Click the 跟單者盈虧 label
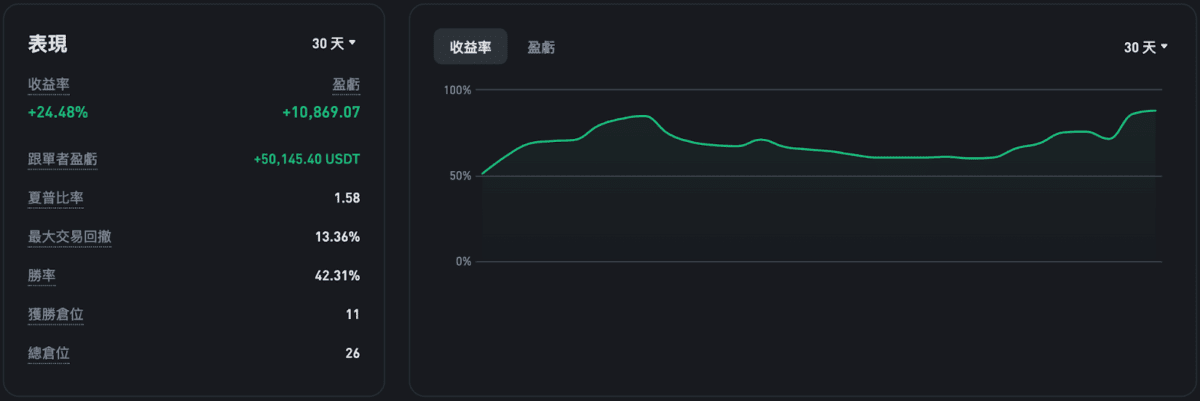This screenshot has width=1200, height=401. (63, 159)
